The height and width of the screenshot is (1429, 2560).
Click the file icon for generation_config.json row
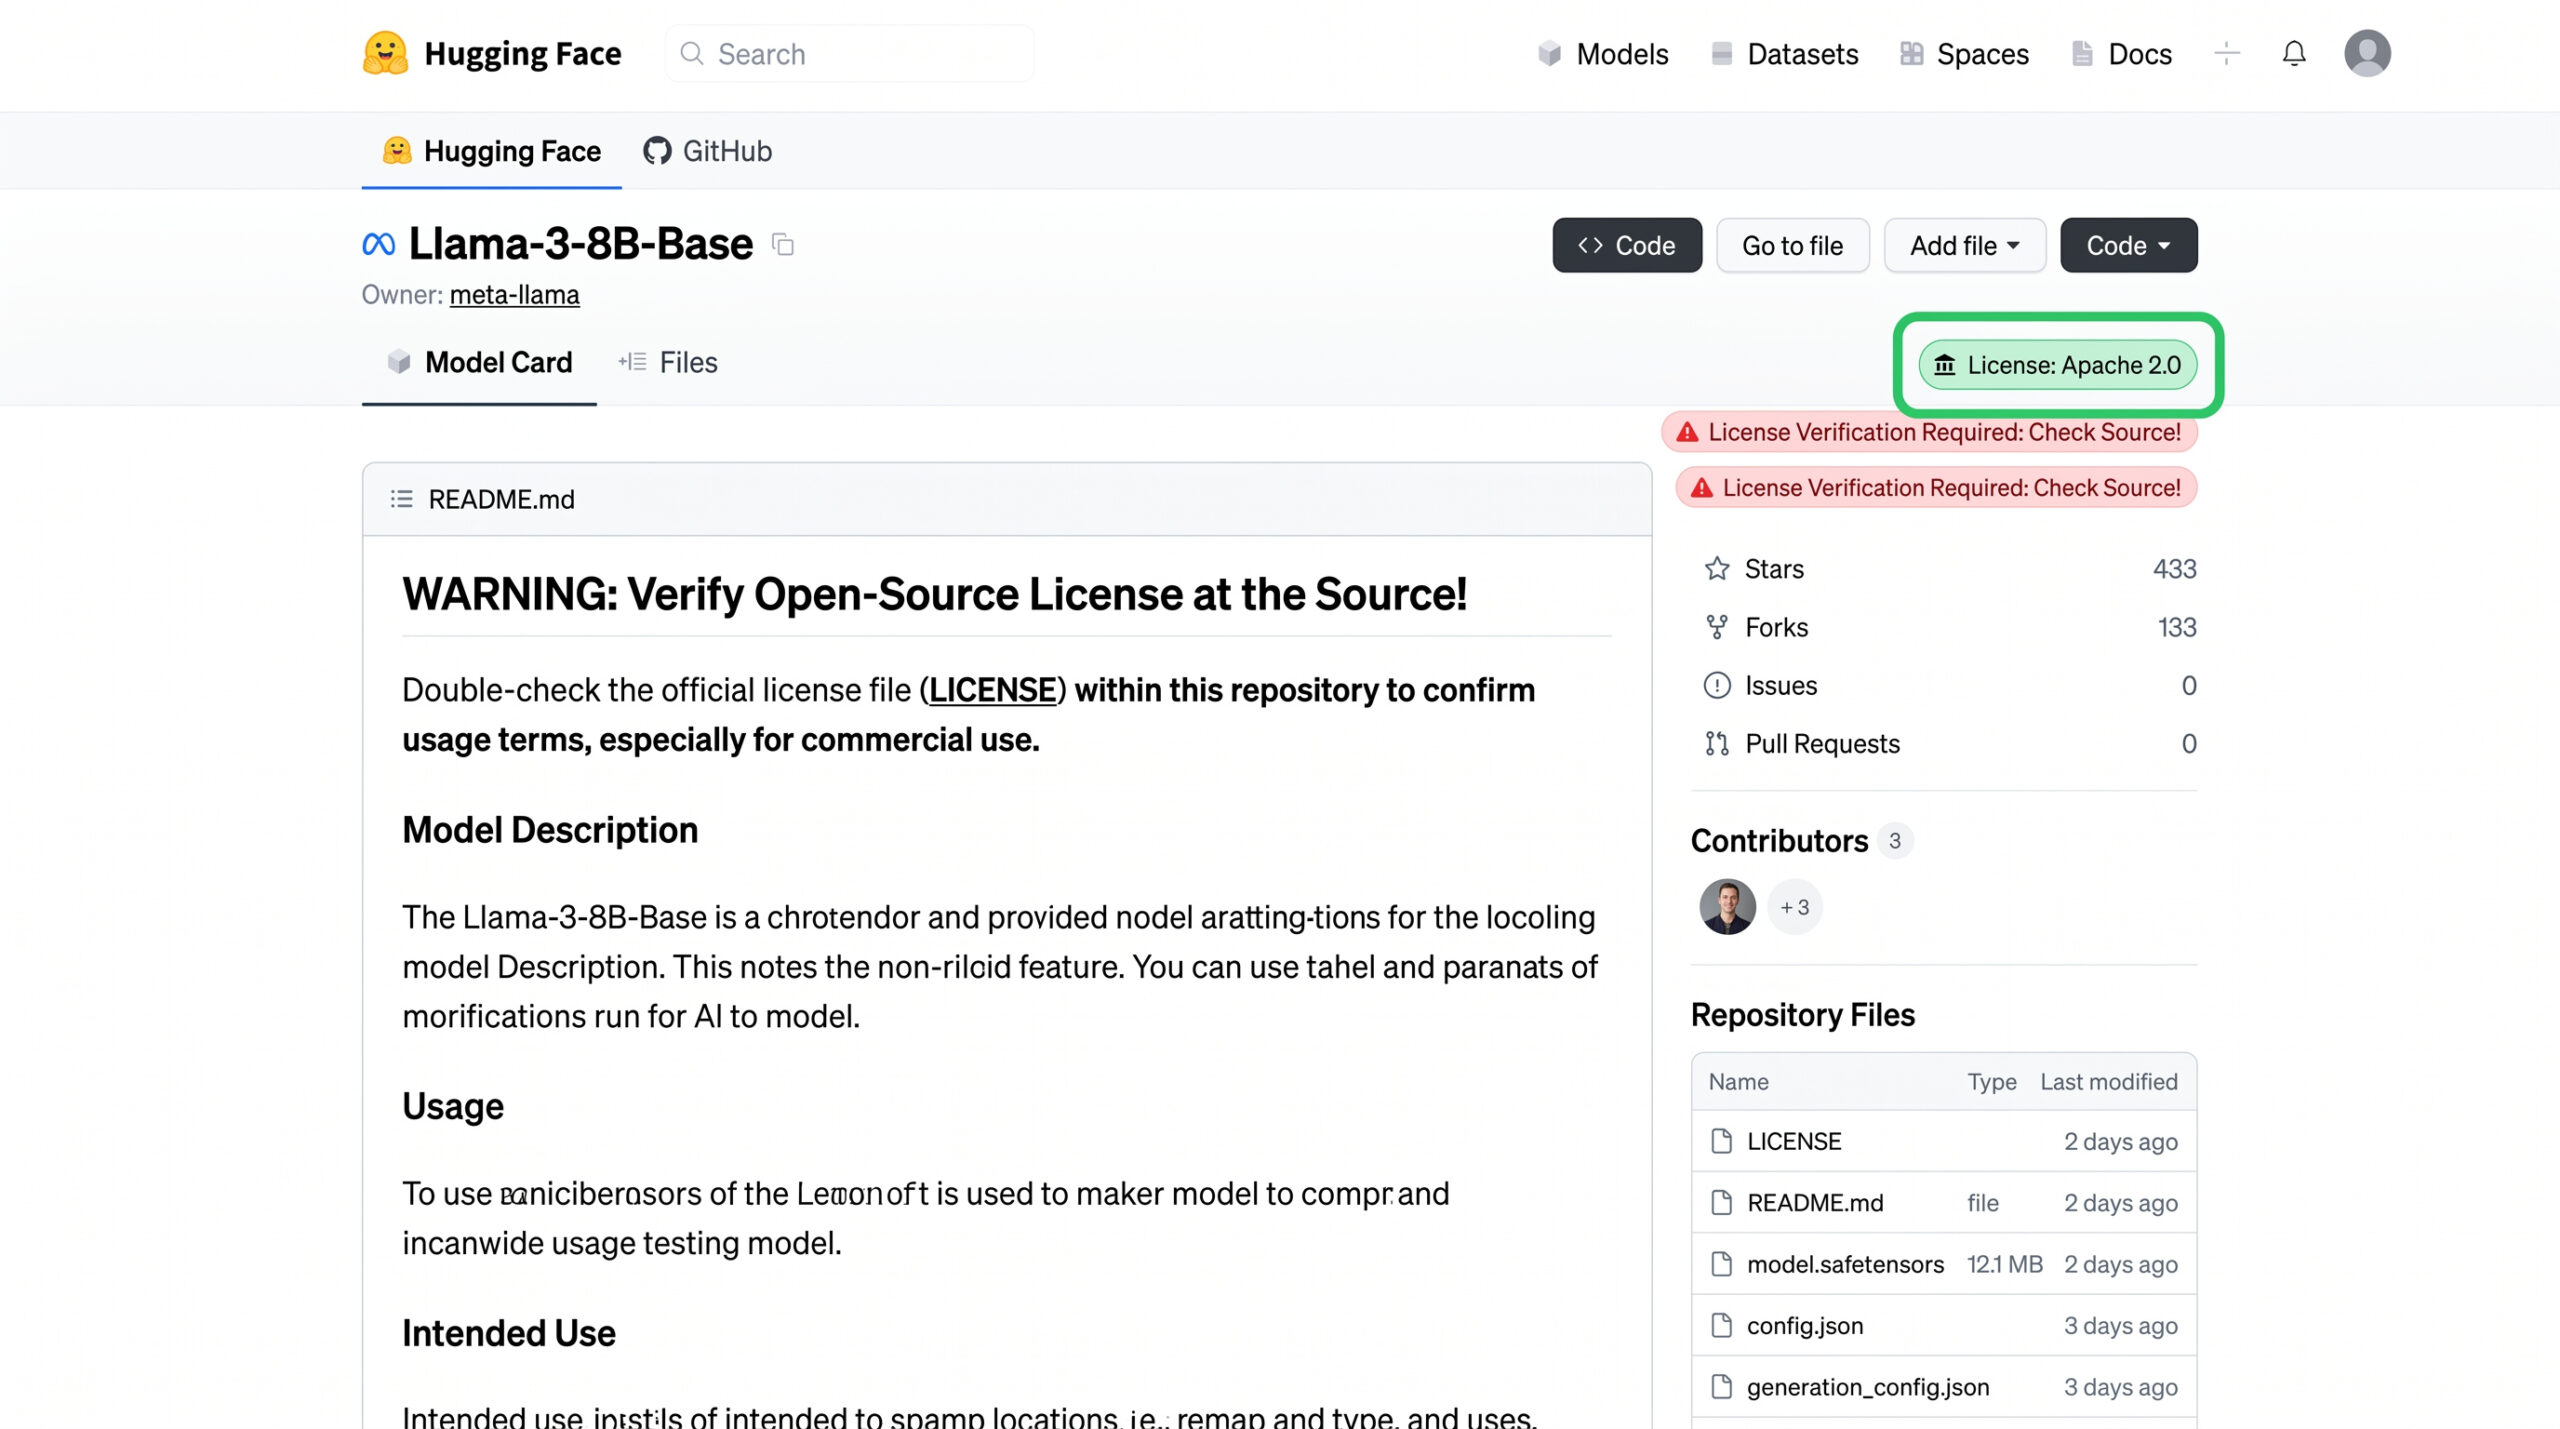click(1721, 1387)
